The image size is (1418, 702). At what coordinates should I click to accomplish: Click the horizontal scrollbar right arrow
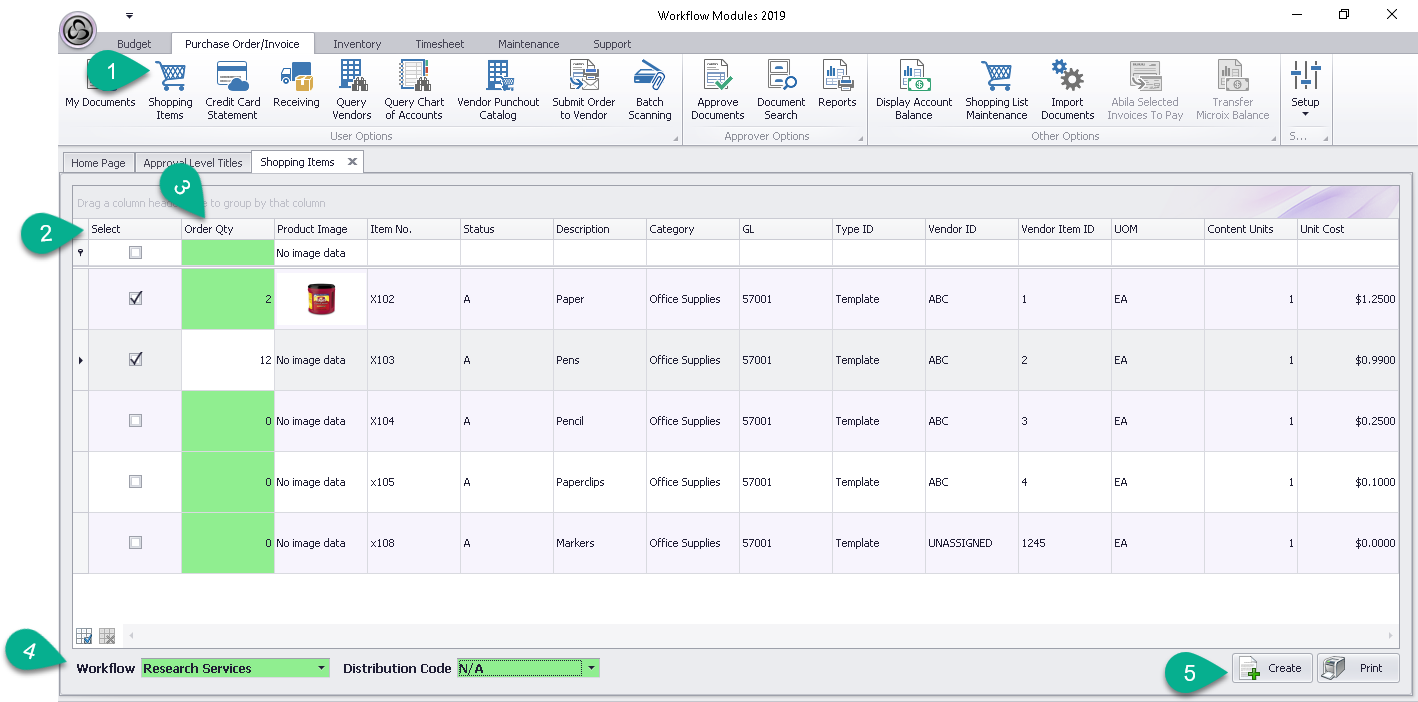point(1390,636)
